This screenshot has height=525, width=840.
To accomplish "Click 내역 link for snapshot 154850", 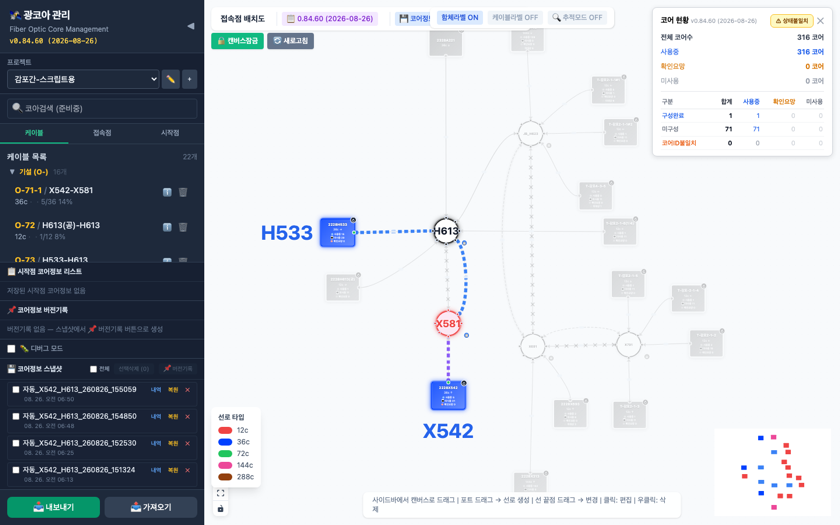I will pos(156,417).
